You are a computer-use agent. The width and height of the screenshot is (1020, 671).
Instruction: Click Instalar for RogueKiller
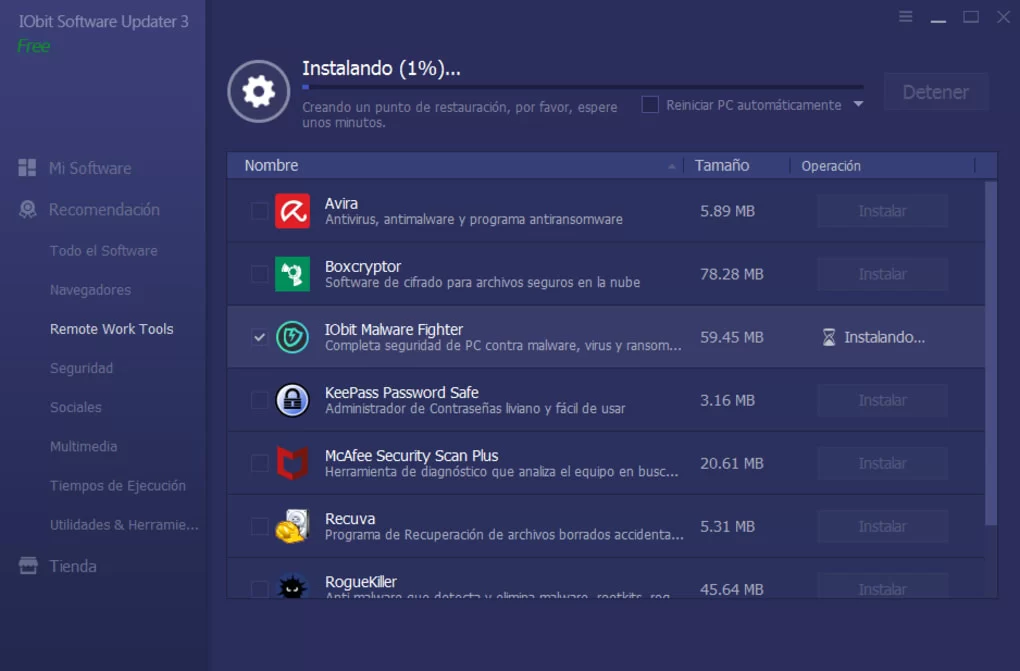(882, 588)
